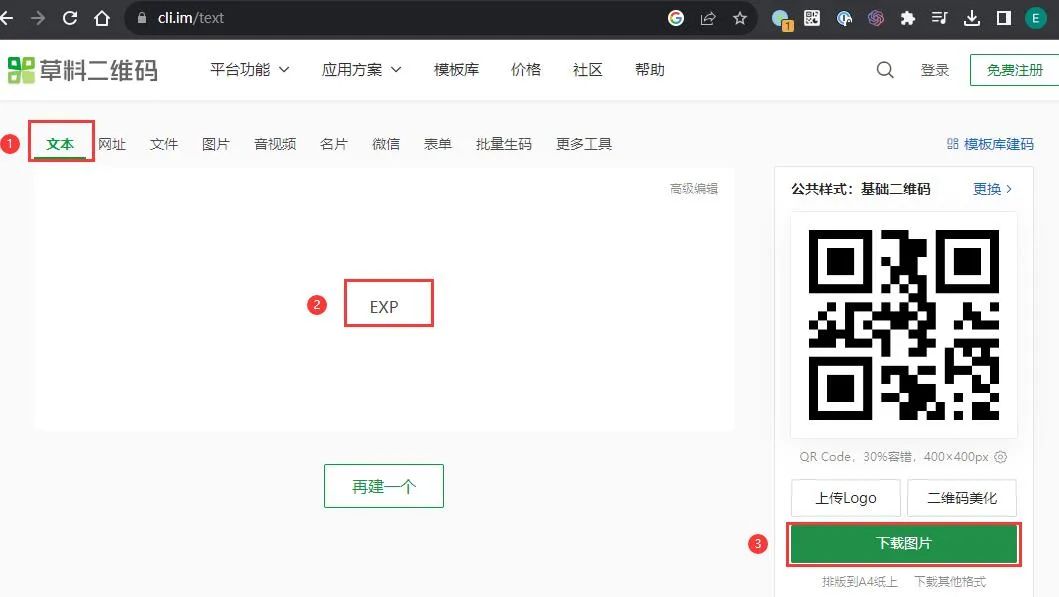Click the blue shield extension icon

point(844,18)
